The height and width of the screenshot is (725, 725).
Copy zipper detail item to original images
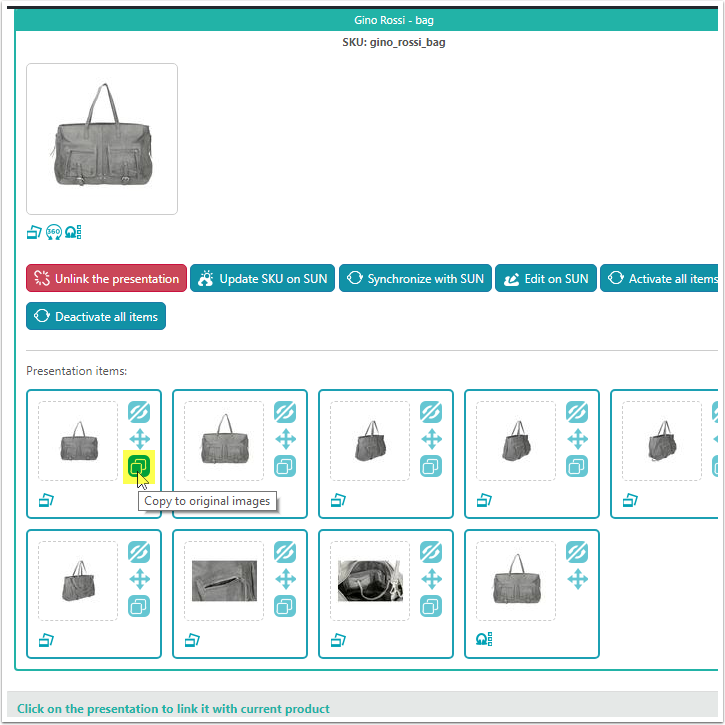point(285,606)
